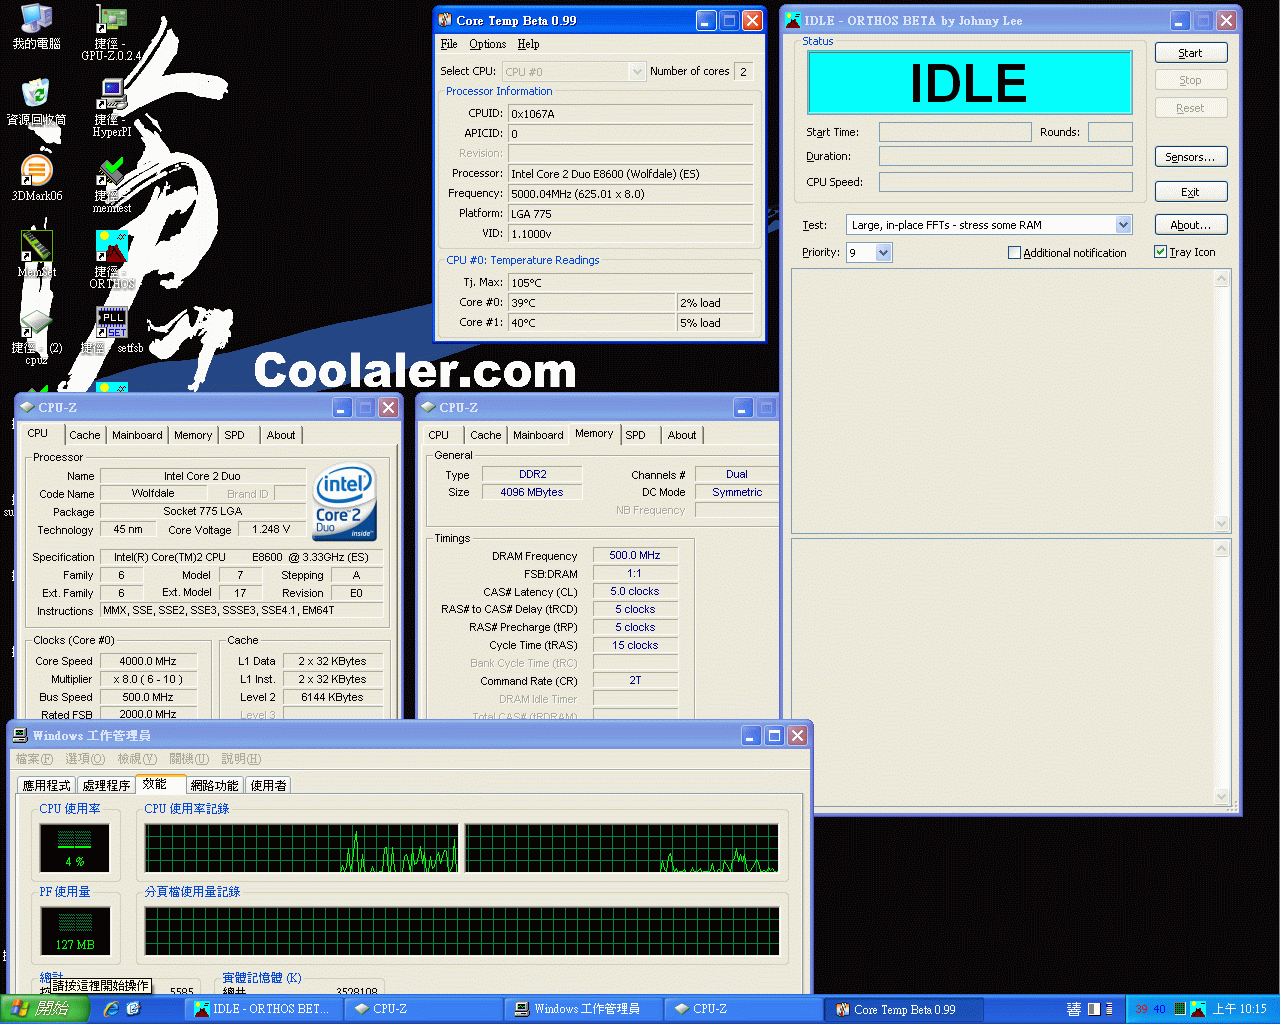This screenshot has width=1280, height=1024.
Task: Click the ORTHOS window title bar icon
Action: click(793, 20)
